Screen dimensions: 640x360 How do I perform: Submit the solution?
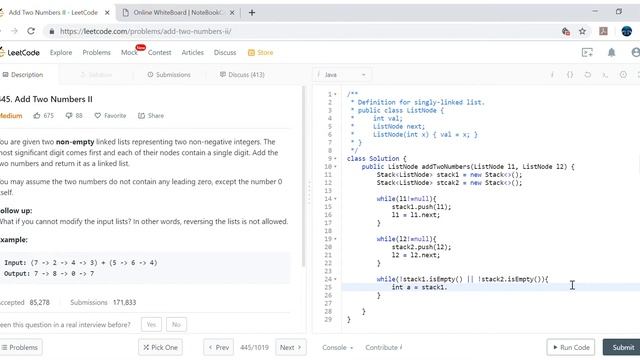pyautogui.click(x=622, y=347)
